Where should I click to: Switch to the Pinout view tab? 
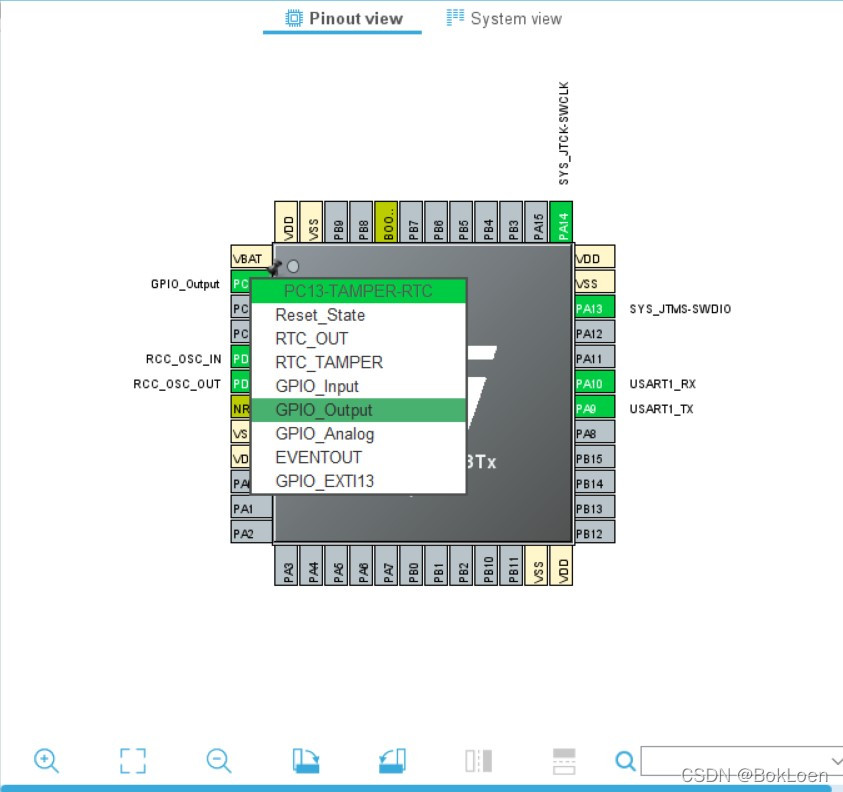pos(343,19)
